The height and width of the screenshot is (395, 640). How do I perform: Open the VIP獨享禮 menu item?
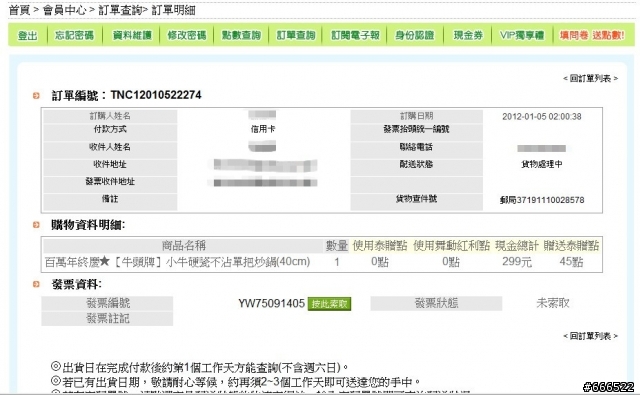click(x=522, y=36)
